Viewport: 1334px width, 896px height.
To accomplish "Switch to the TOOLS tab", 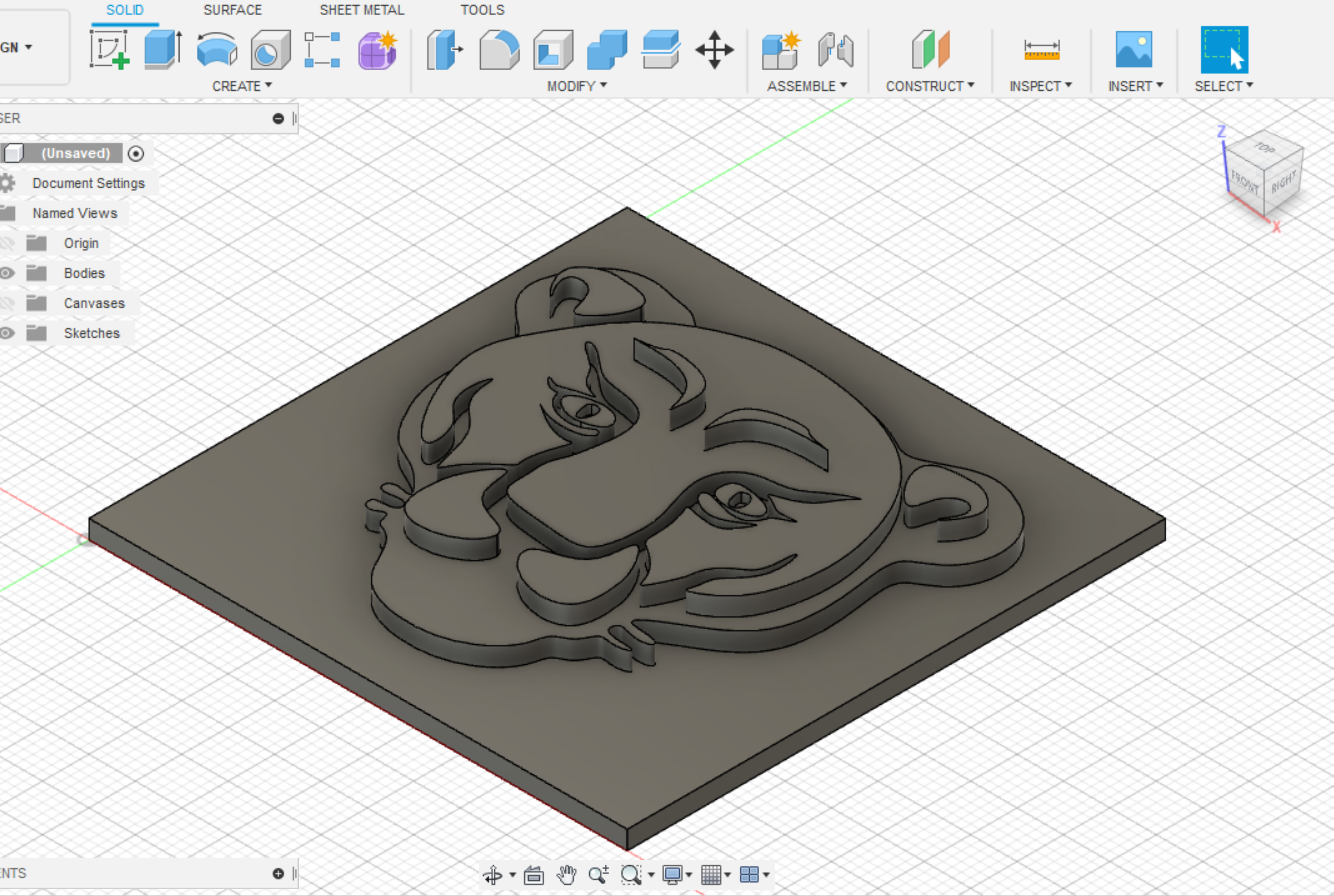I will pos(482,10).
